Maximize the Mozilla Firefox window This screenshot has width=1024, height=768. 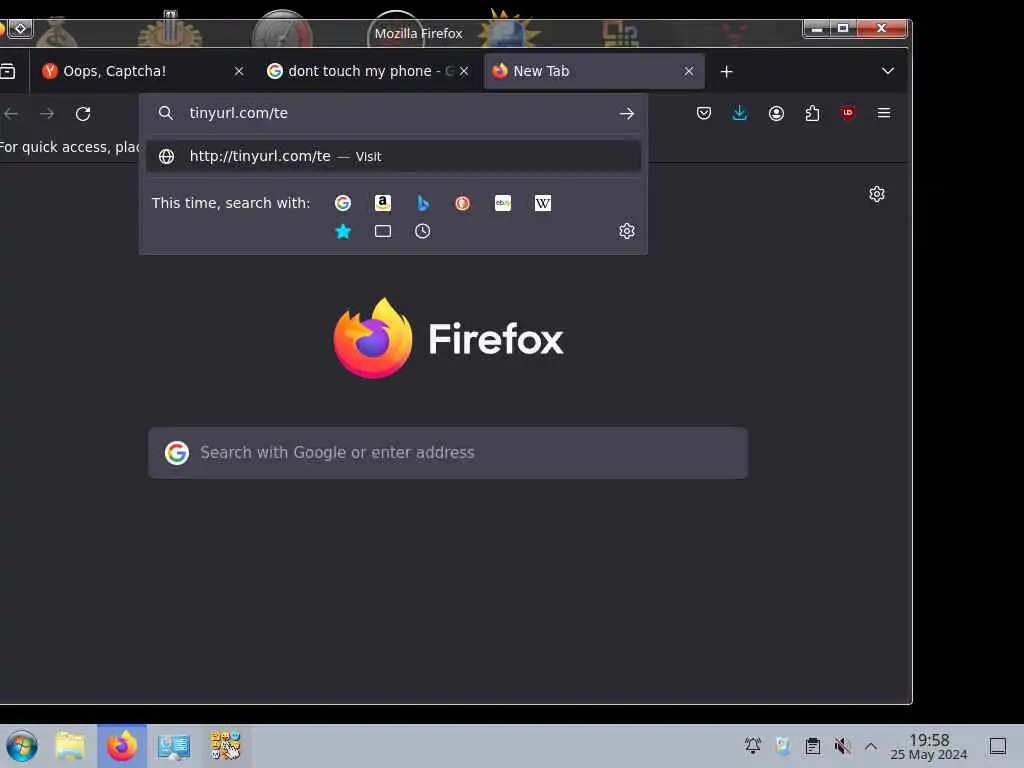(x=843, y=28)
